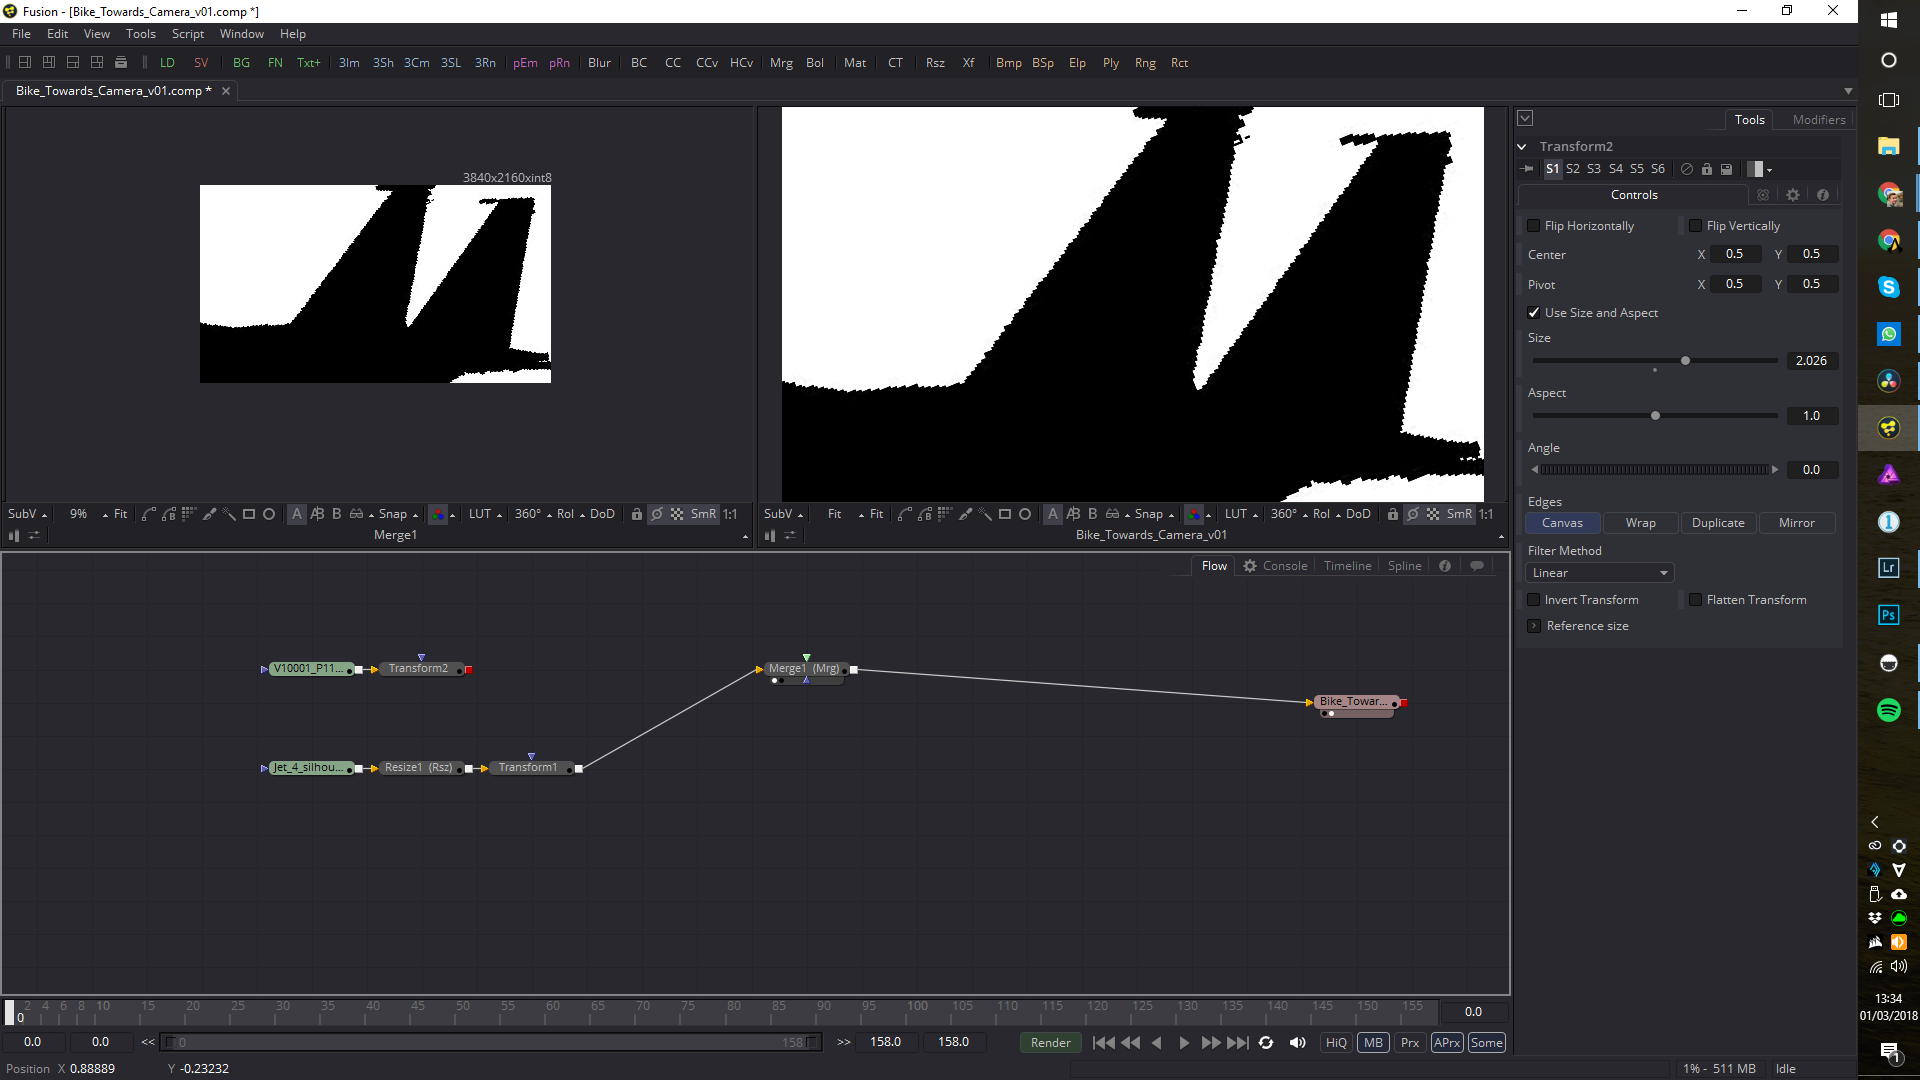Set edges mode to Mirror
This screenshot has width=1920, height=1080.
click(x=1796, y=523)
